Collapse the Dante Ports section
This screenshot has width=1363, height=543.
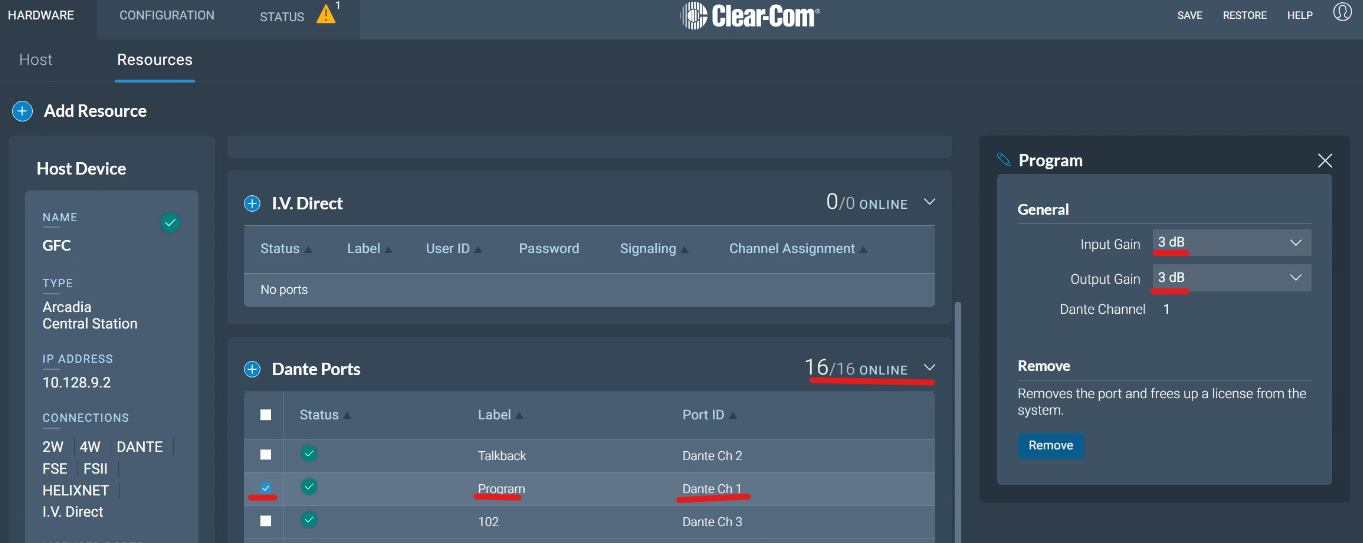pyautogui.click(x=929, y=368)
